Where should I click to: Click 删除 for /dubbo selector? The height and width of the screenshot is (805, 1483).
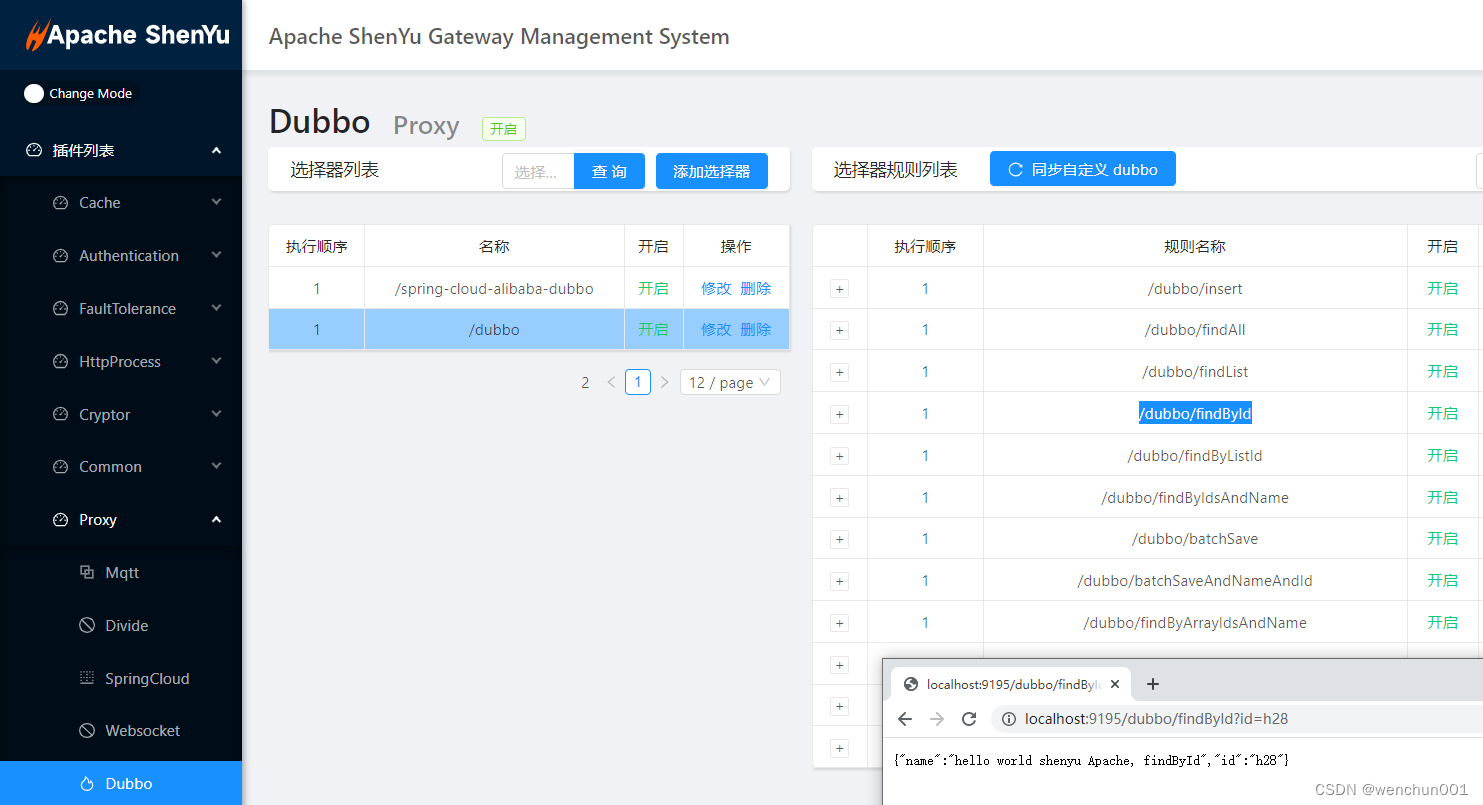click(755, 329)
